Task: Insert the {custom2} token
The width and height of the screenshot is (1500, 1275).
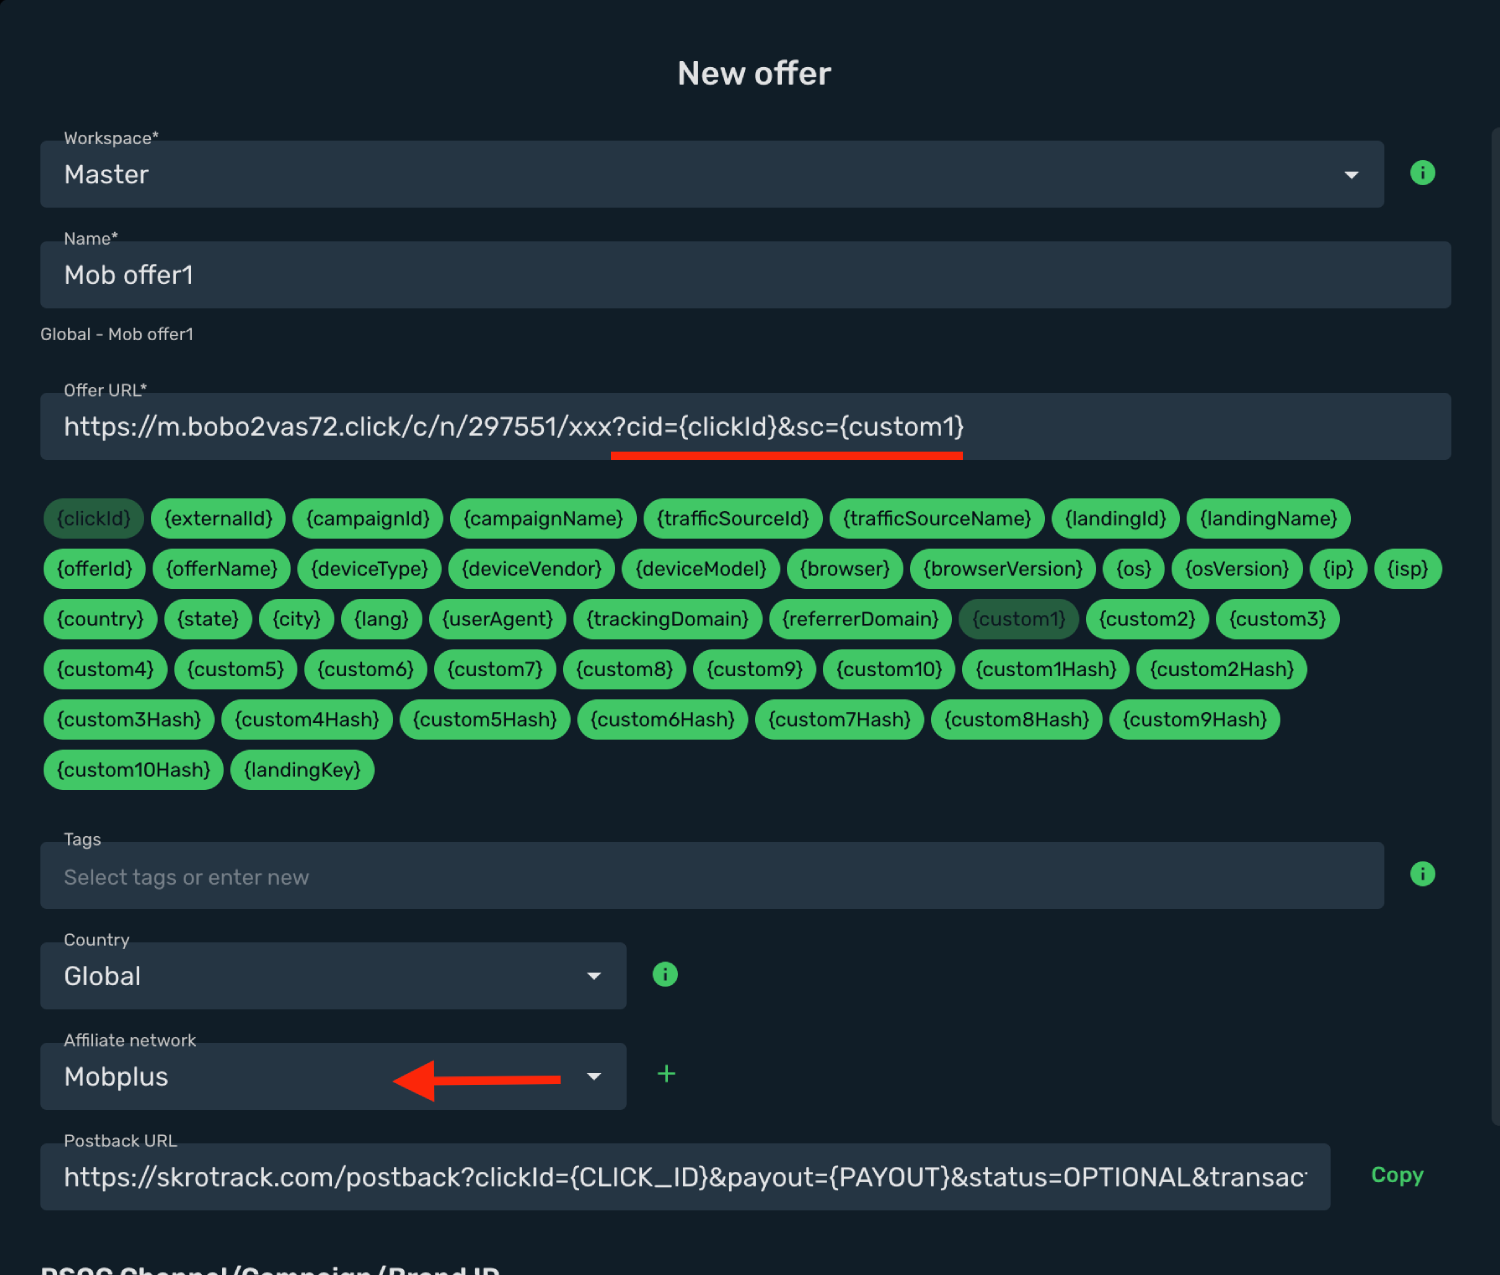Action: point(1148,619)
